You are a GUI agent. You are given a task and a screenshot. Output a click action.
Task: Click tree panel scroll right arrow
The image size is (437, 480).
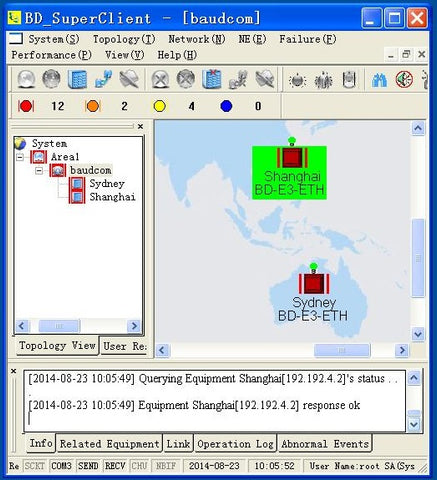coord(134,326)
